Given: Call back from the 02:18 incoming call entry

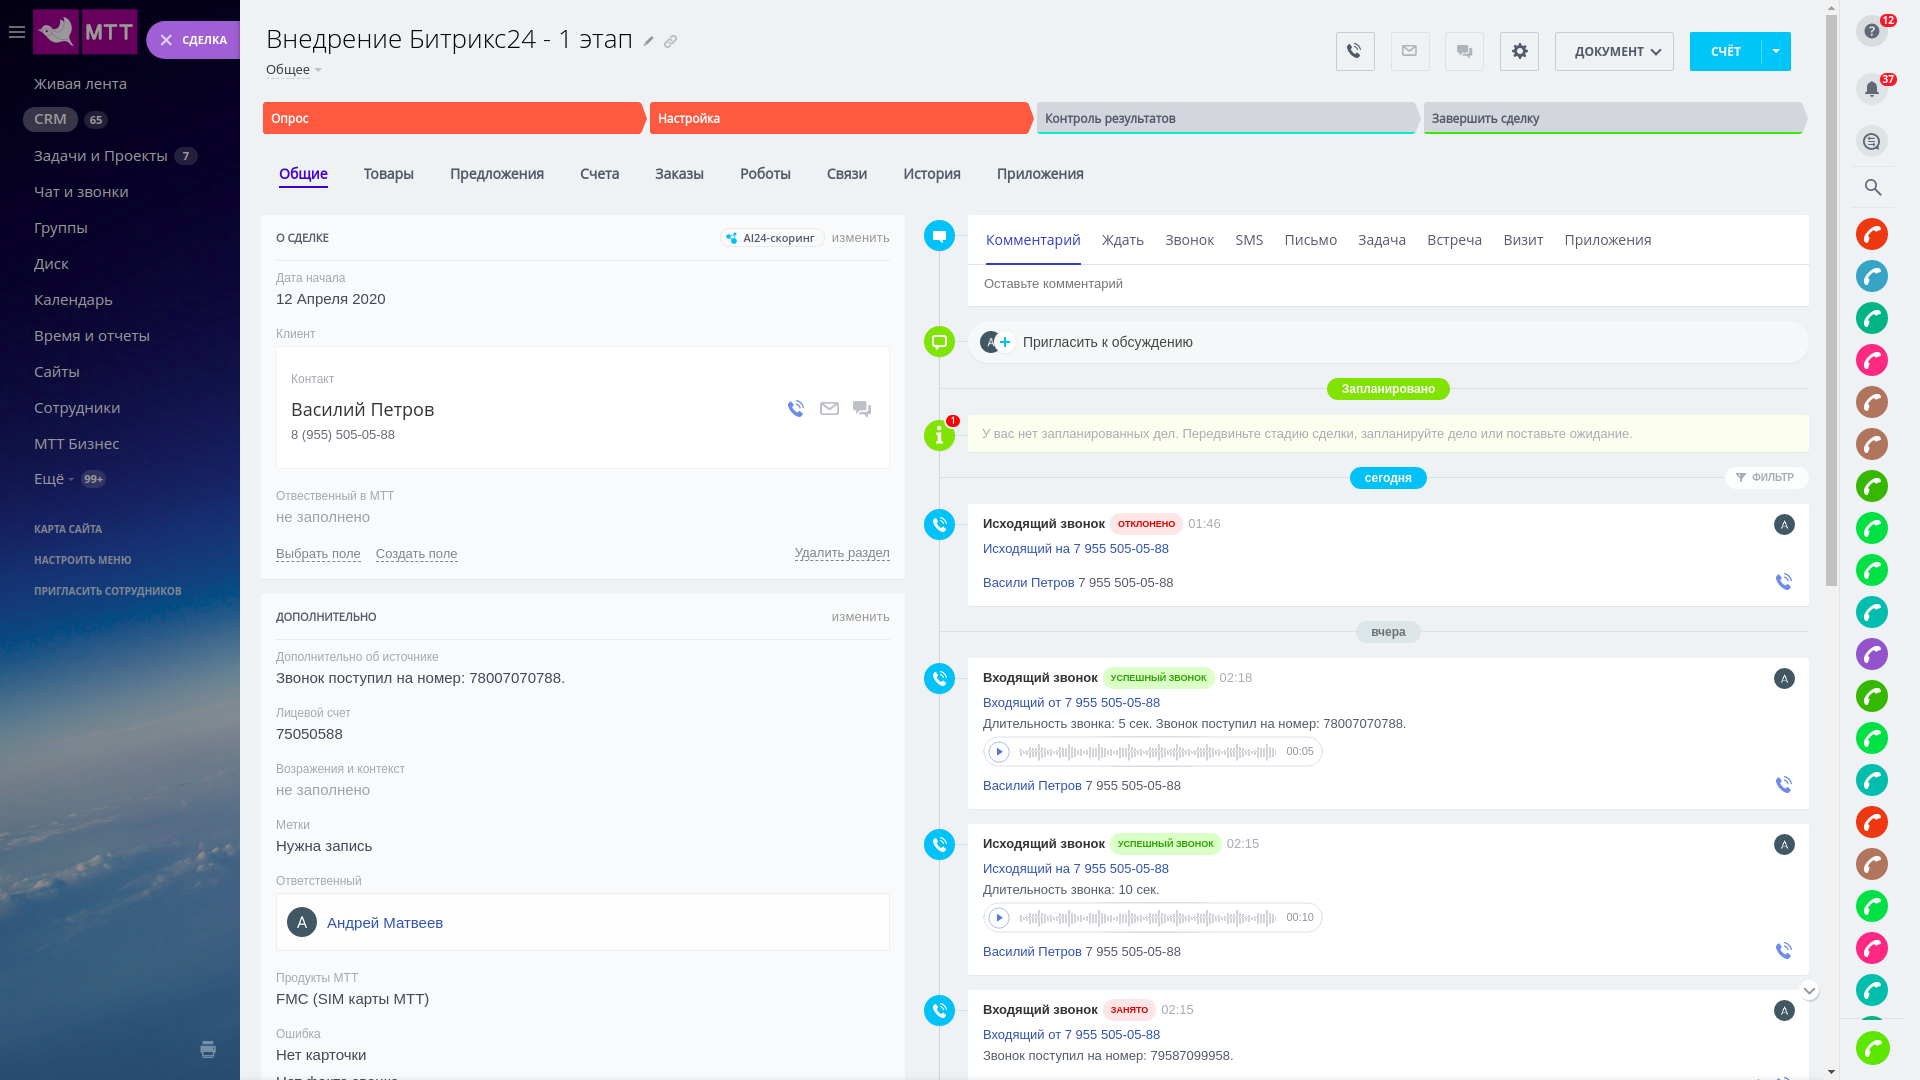Looking at the screenshot, I should pyautogui.click(x=1784, y=785).
